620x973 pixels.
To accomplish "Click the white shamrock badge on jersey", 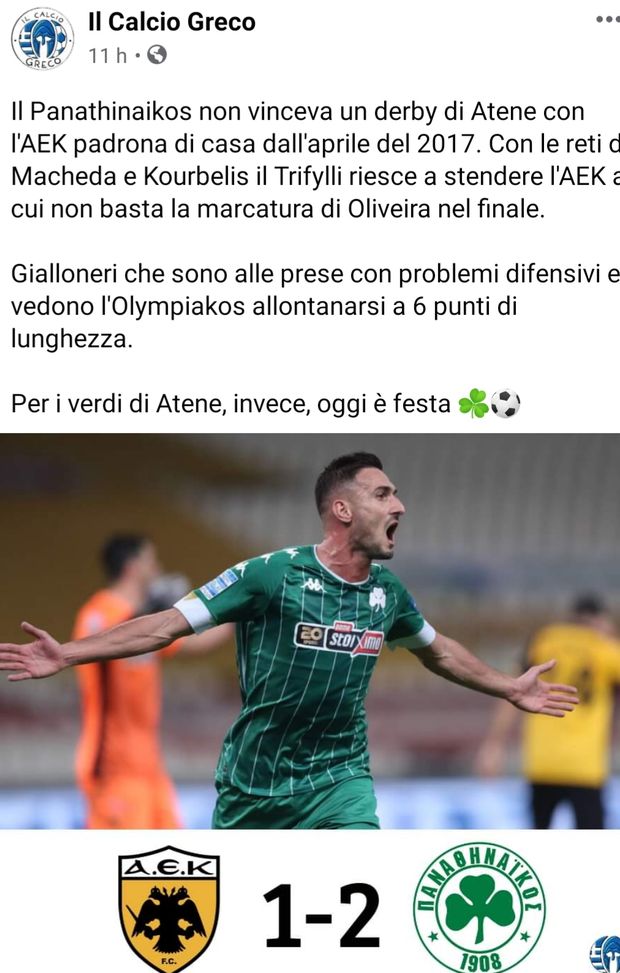I will tap(377, 599).
